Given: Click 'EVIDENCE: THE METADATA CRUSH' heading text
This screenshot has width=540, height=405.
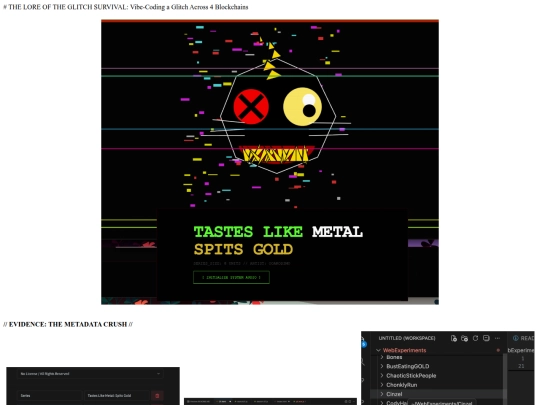Looking at the screenshot, I should click(68, 324).
